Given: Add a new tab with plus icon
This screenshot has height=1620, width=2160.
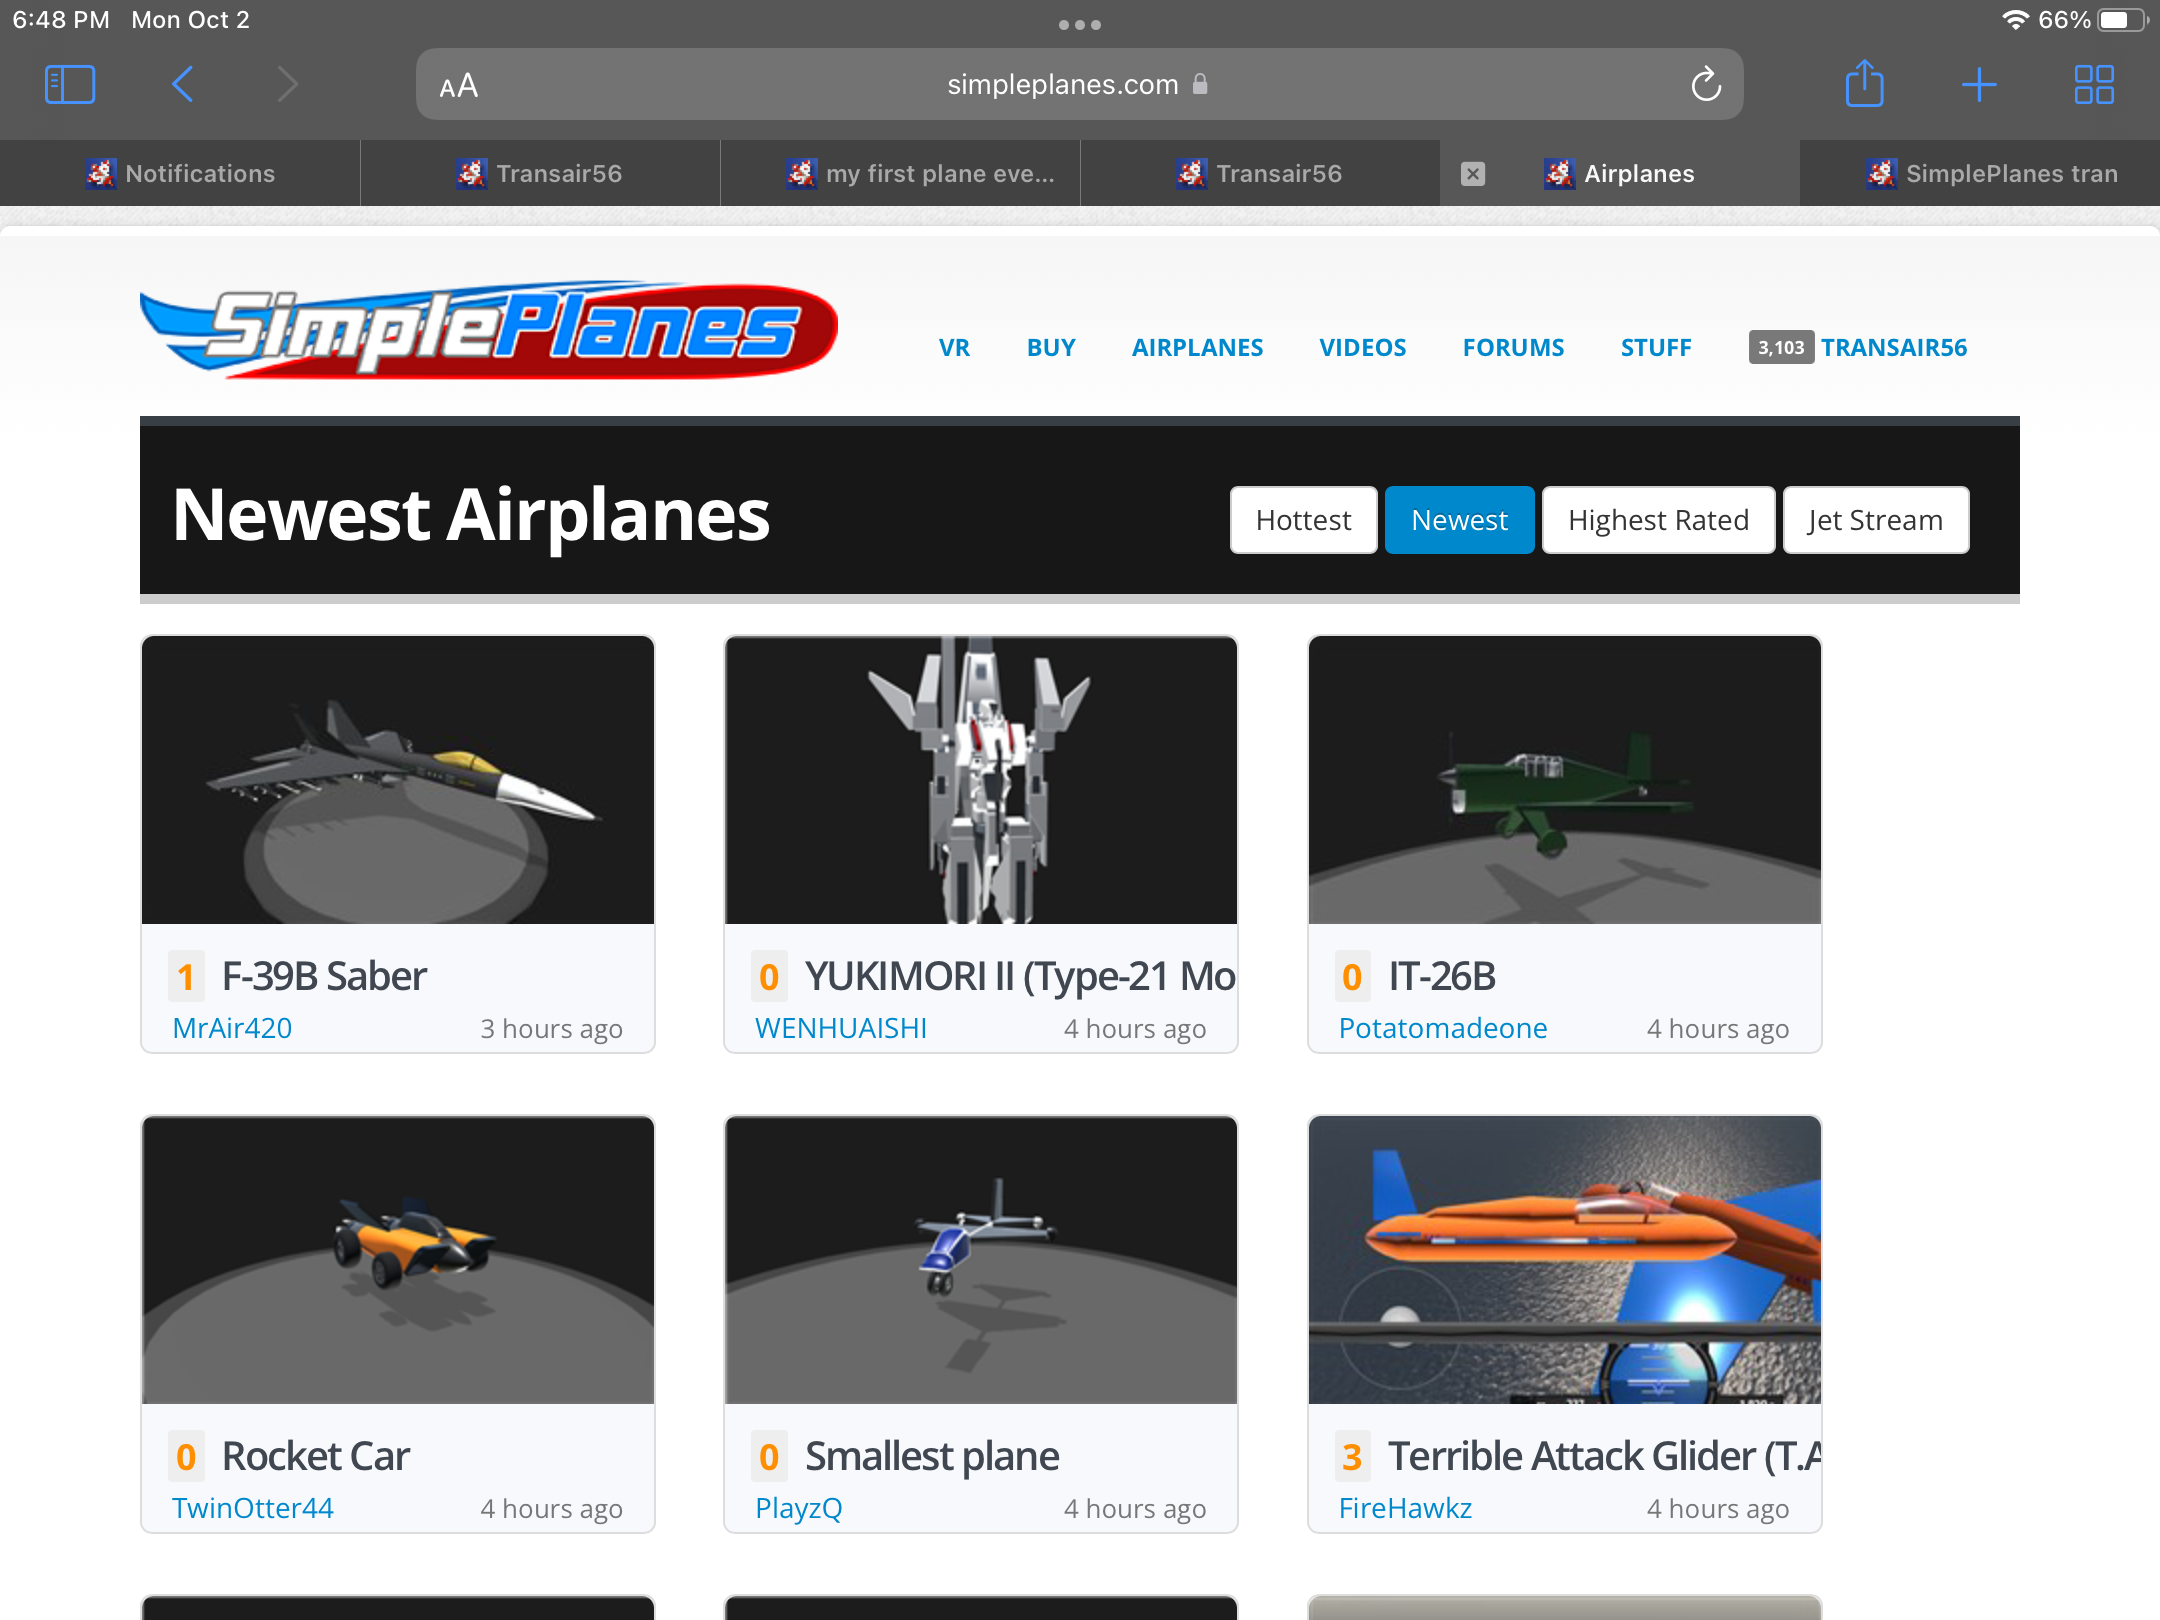Looking at the screenshot, I should coord(1979,85).
